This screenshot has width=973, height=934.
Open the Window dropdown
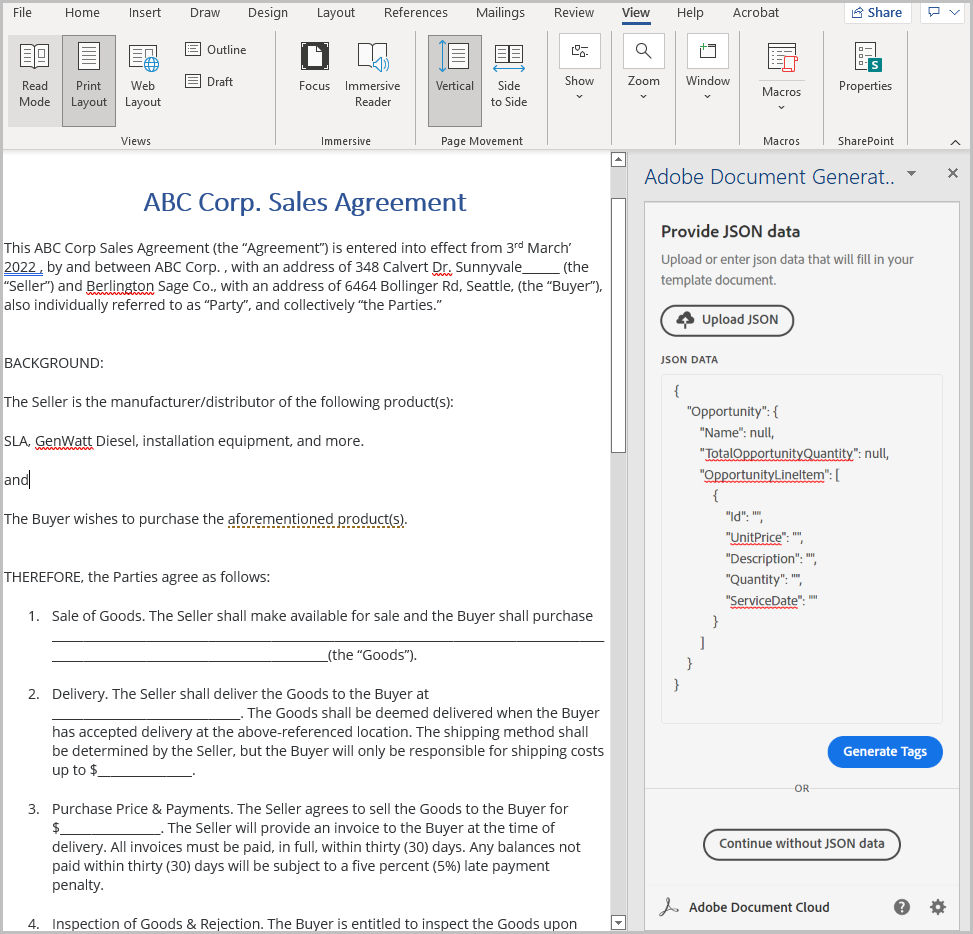[x=707, y=68]
